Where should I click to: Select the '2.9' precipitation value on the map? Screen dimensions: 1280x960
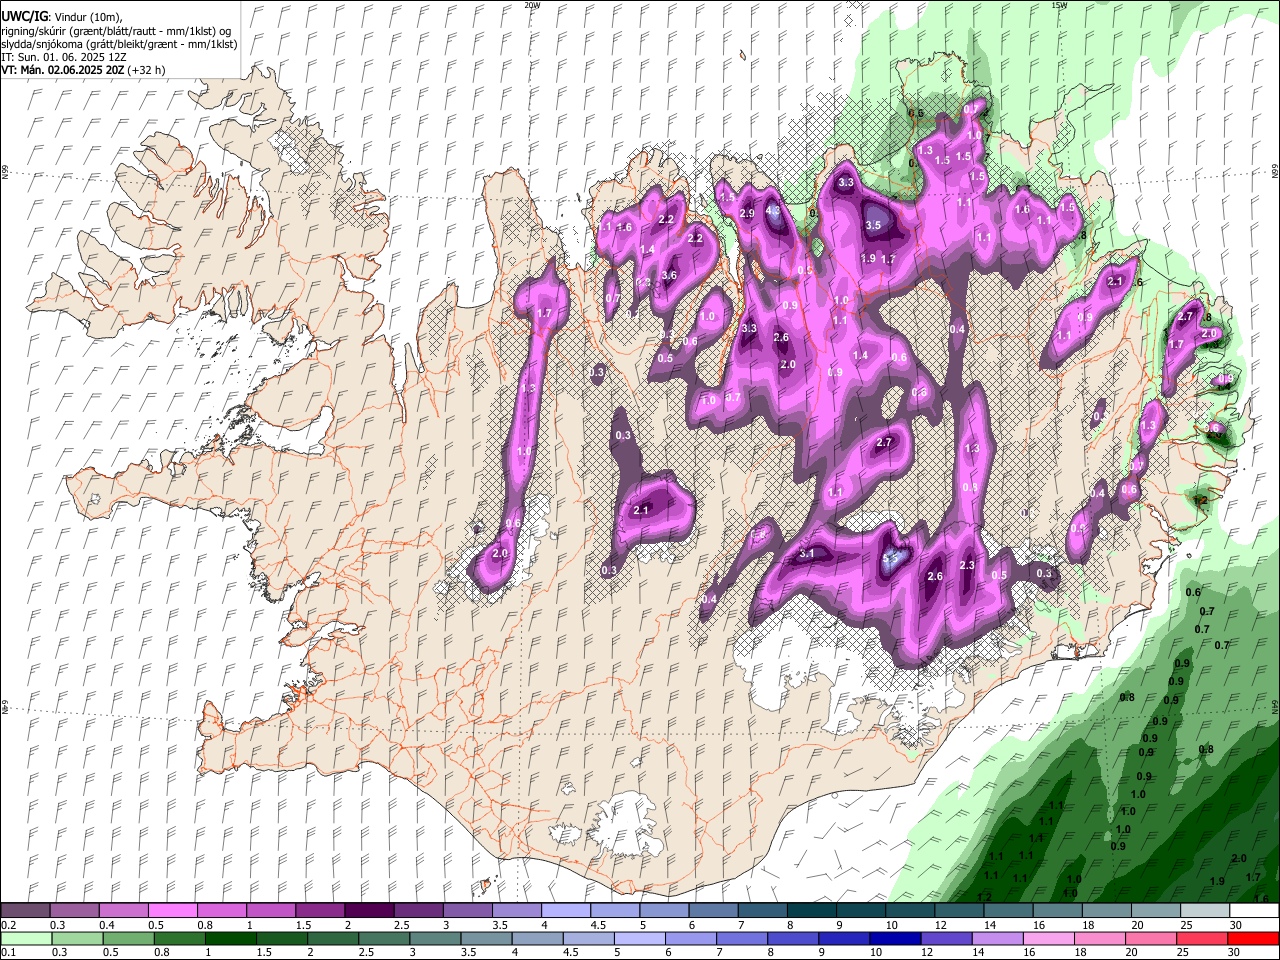click(747, 214)
